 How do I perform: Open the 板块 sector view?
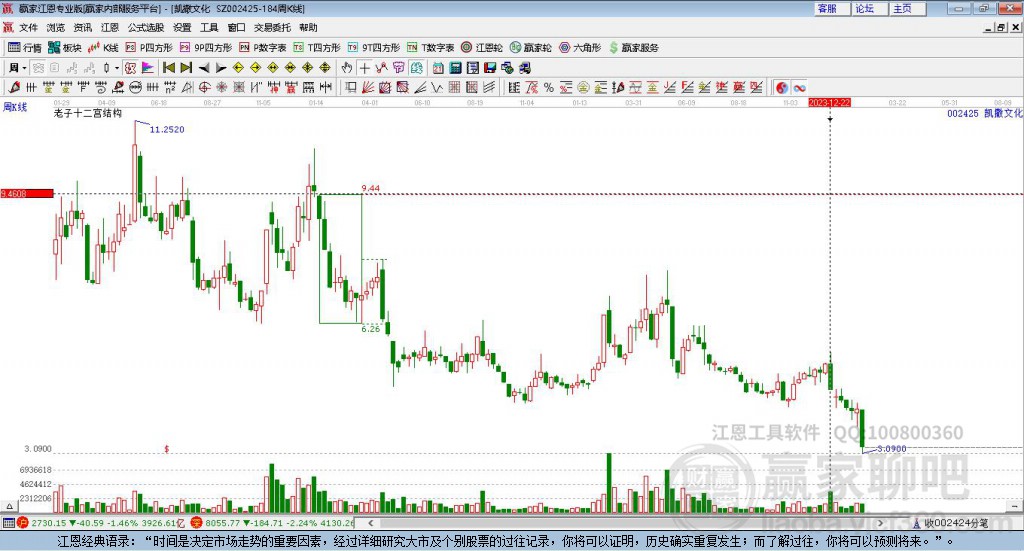65,48
